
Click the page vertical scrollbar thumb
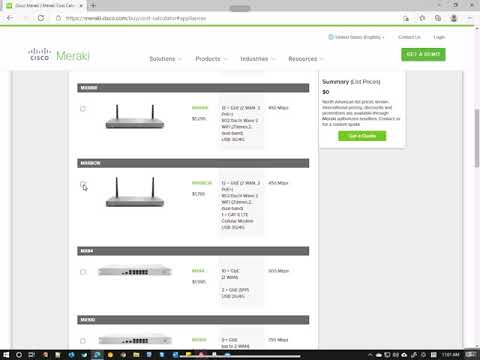point(477,137)
